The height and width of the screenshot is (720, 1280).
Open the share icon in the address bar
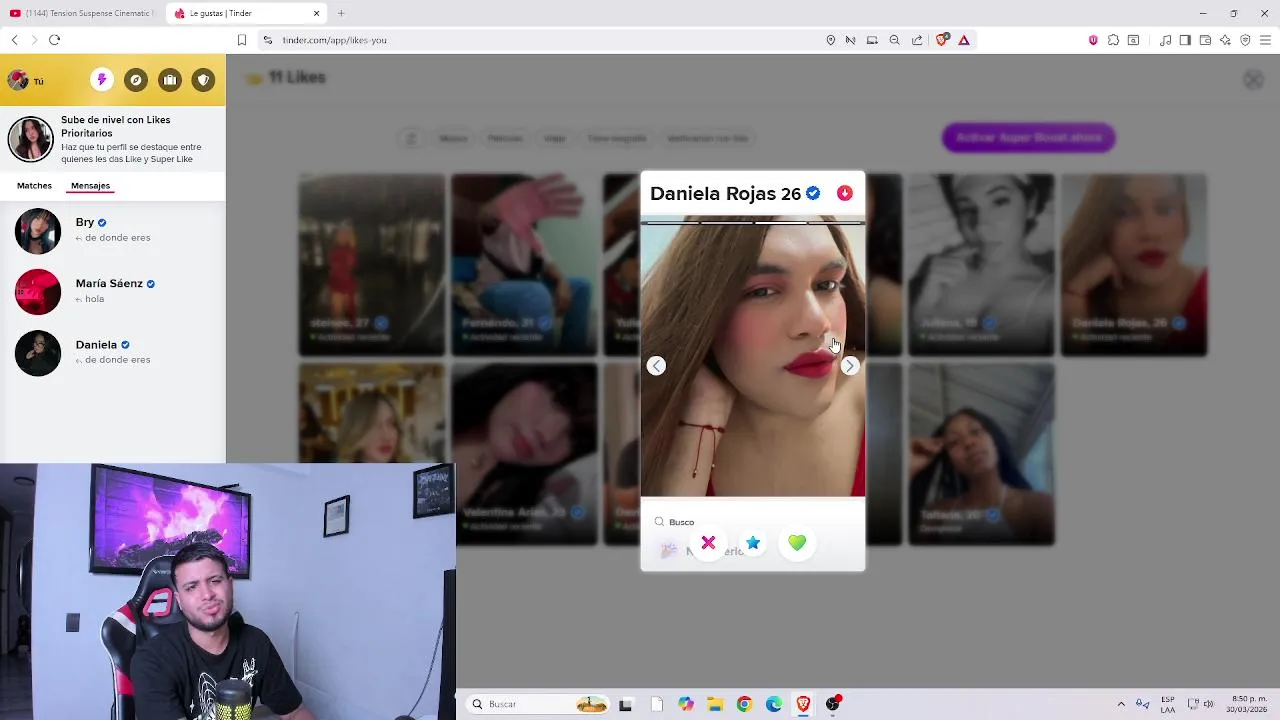(x=917, y=40)
